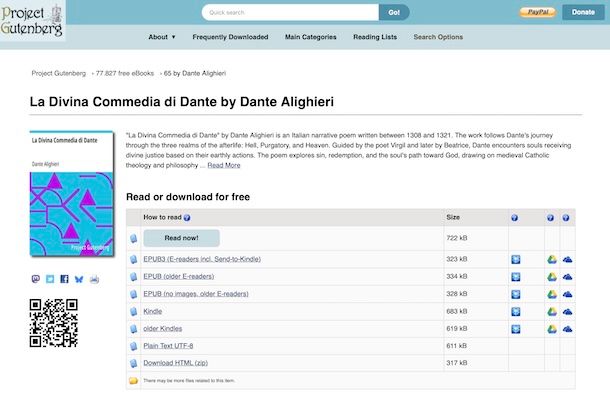Click the Donate button

click(x=583, y=12)
